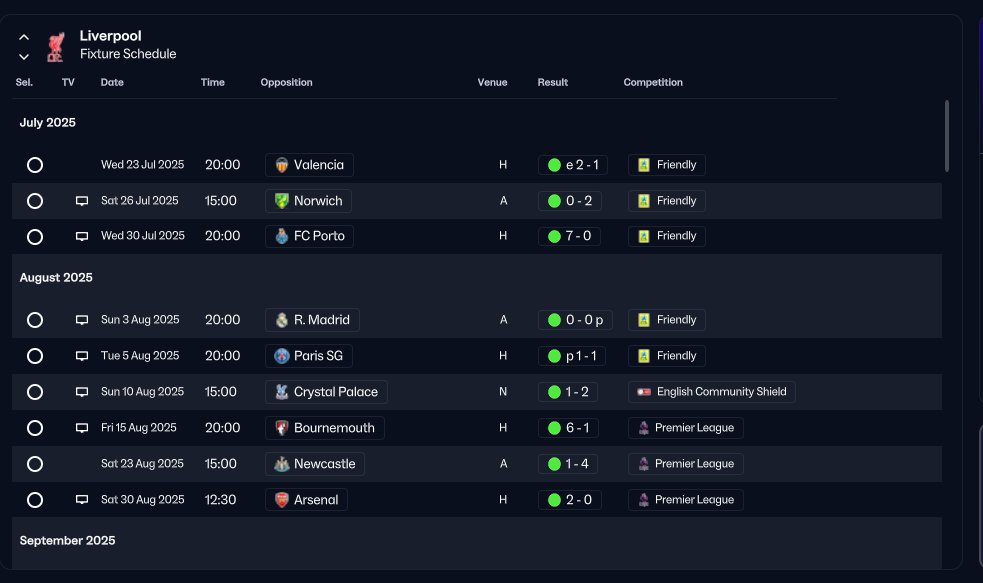
Task: Click the TV icon on Arsenal fixture row
Action: (x=82, y=500)
